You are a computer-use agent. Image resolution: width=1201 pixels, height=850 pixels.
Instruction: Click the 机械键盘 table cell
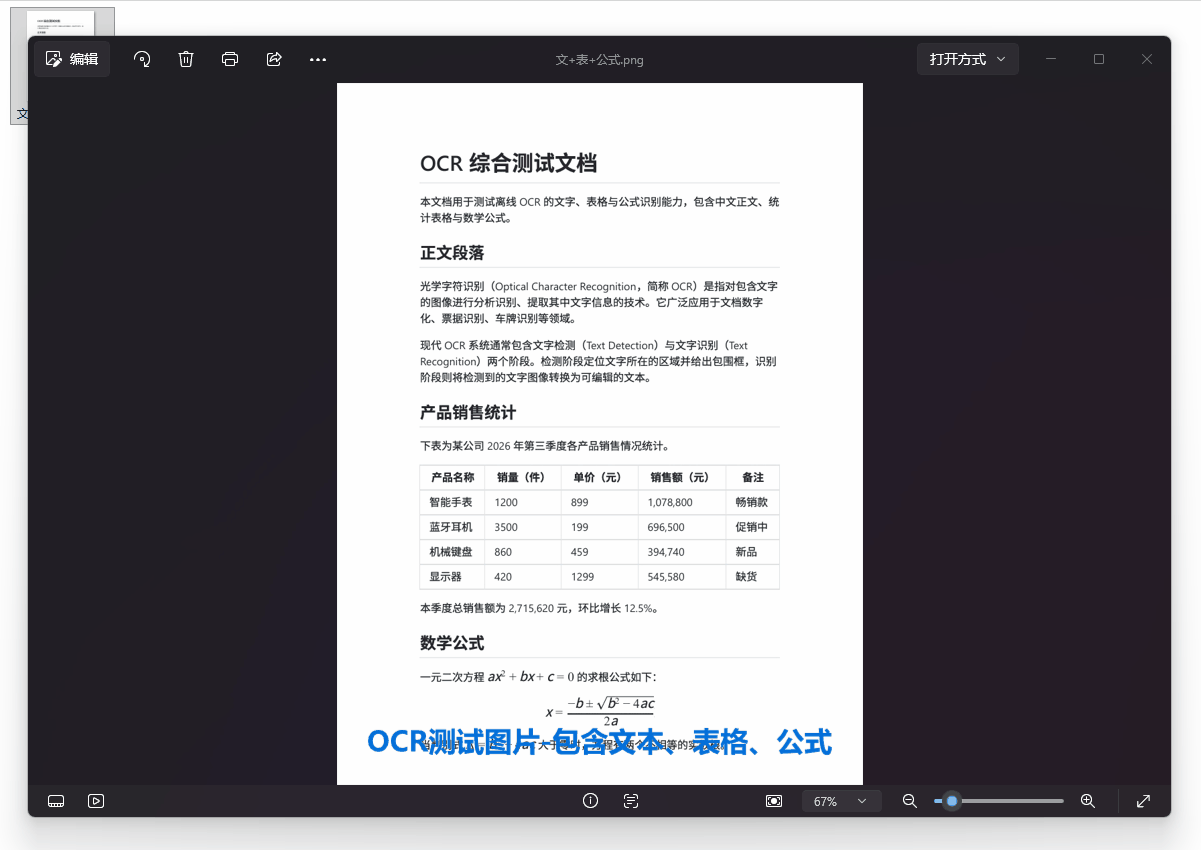451,552
